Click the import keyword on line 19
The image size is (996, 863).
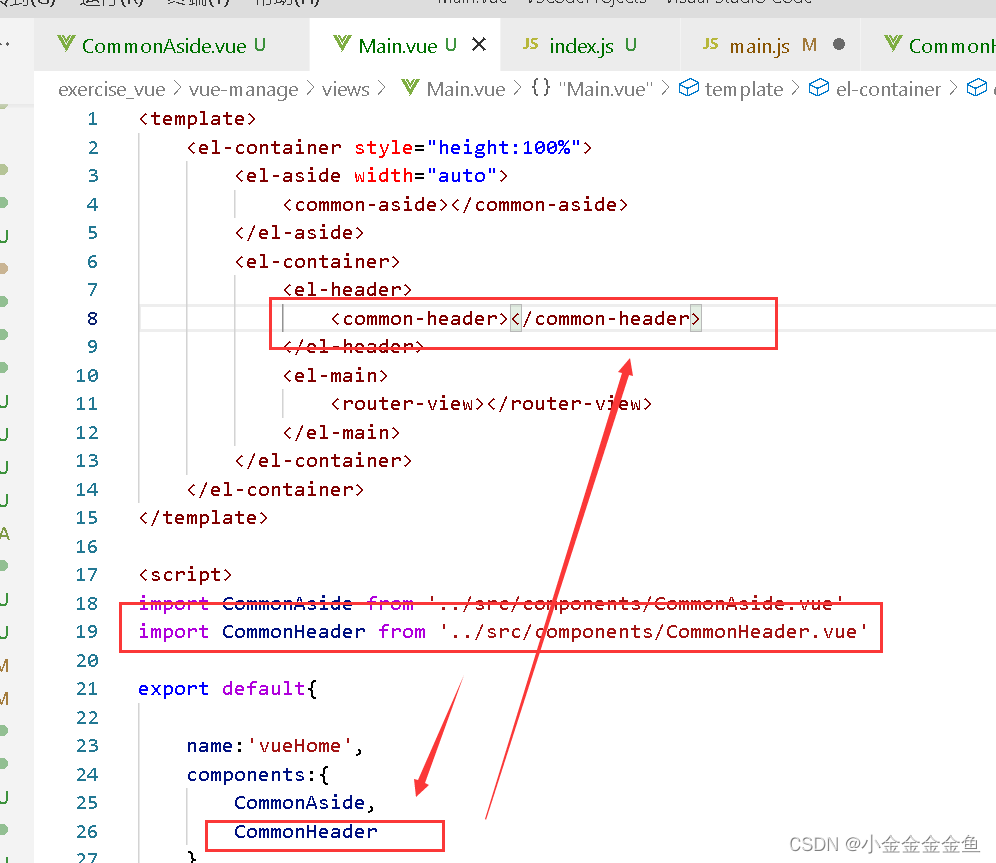(x=173, y=632)
